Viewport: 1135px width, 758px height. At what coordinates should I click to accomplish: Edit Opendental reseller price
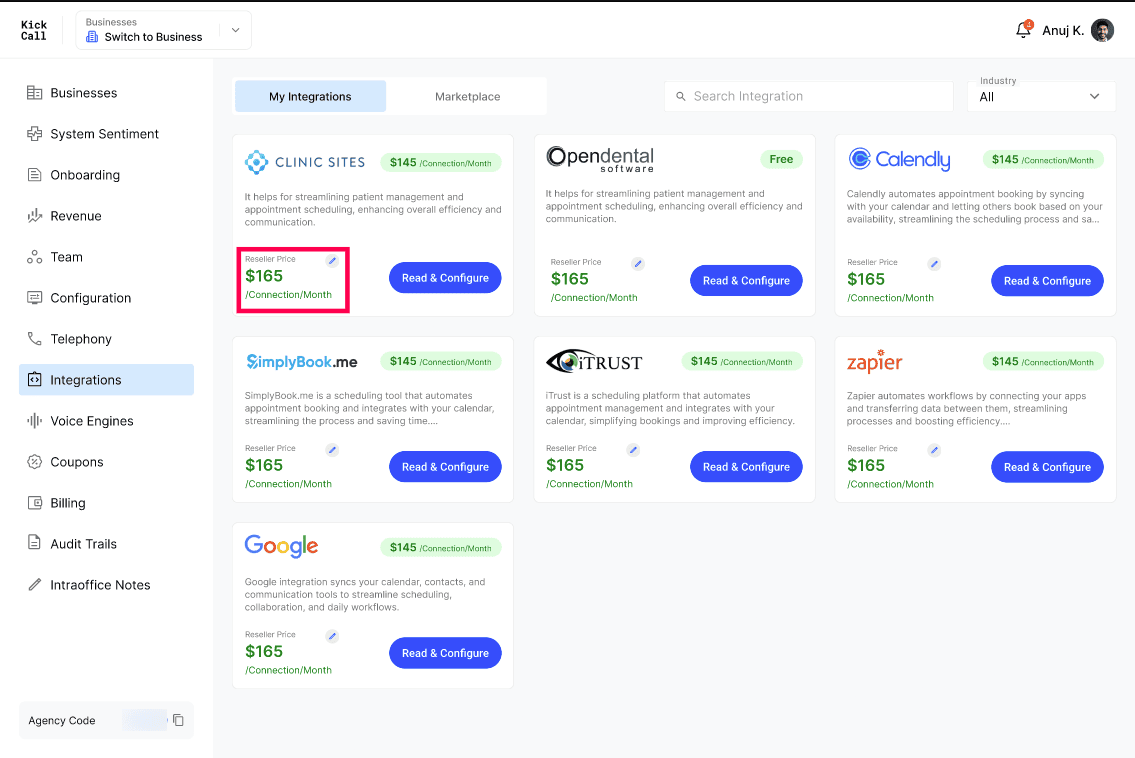[x=638, y=264]
